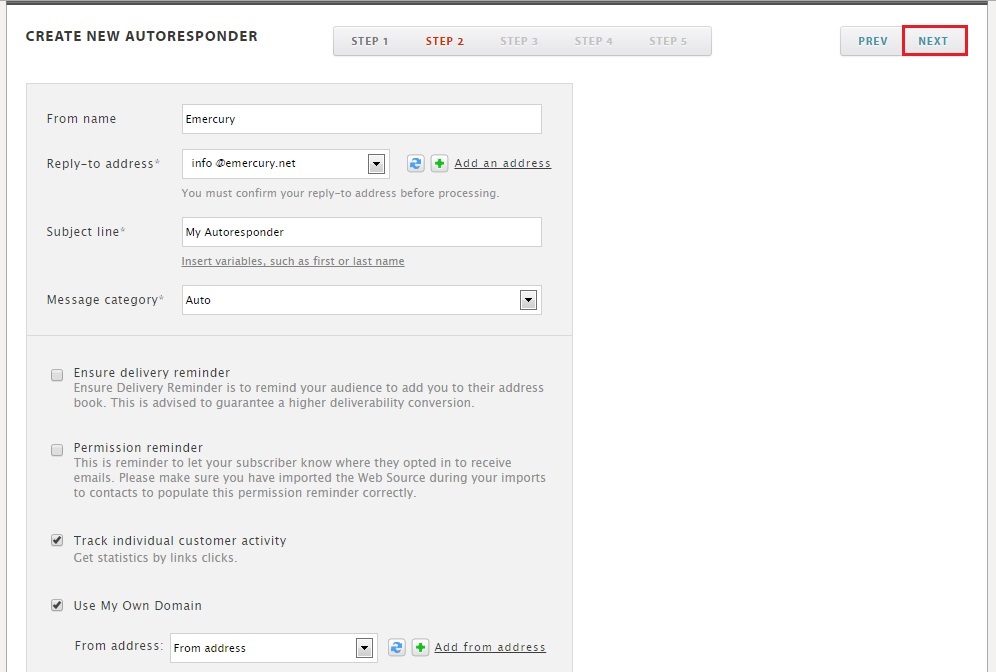Click into the From name field
Viewport: 996px width, 672px height.
click(361, 119)
